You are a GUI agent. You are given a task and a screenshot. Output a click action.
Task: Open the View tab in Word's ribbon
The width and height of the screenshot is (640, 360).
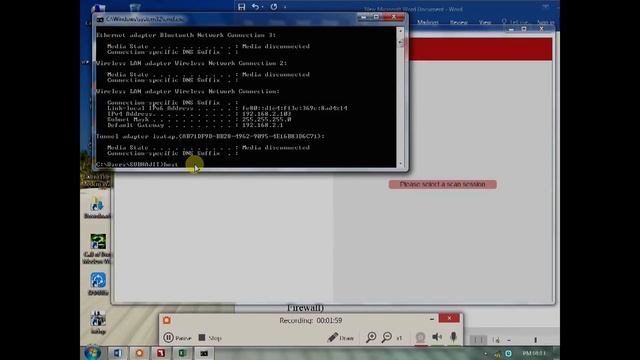coord(485,22)
